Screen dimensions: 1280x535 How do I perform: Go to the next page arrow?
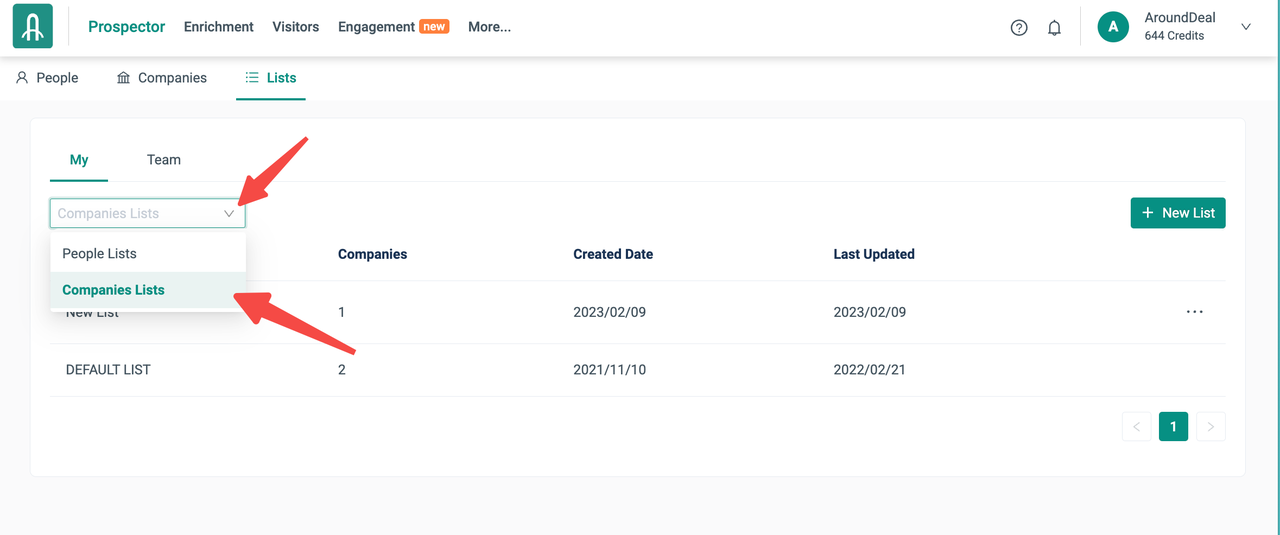tap(1210, 427)
